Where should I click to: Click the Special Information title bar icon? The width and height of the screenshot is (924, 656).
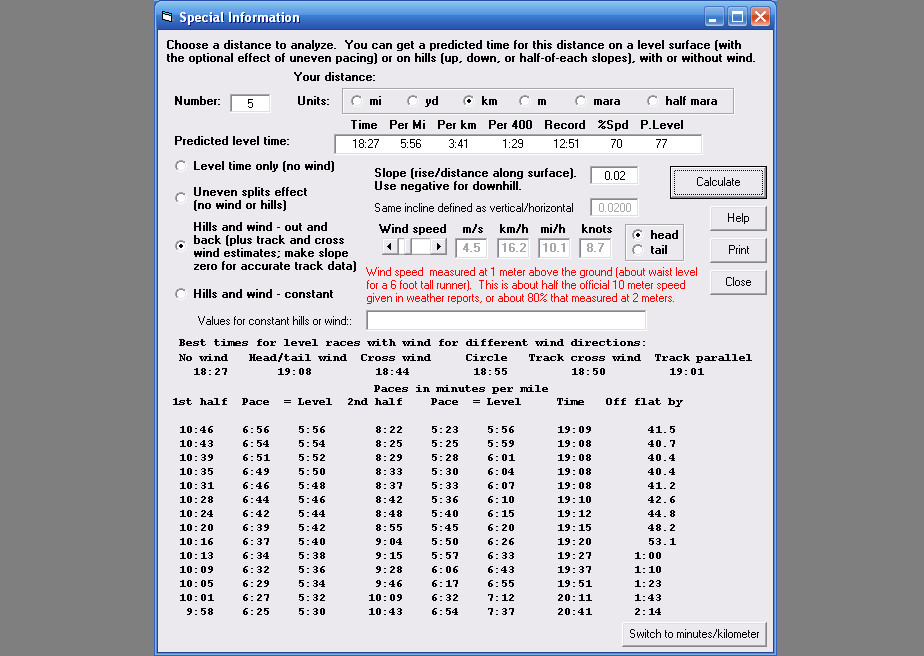[x=167, y=17]
